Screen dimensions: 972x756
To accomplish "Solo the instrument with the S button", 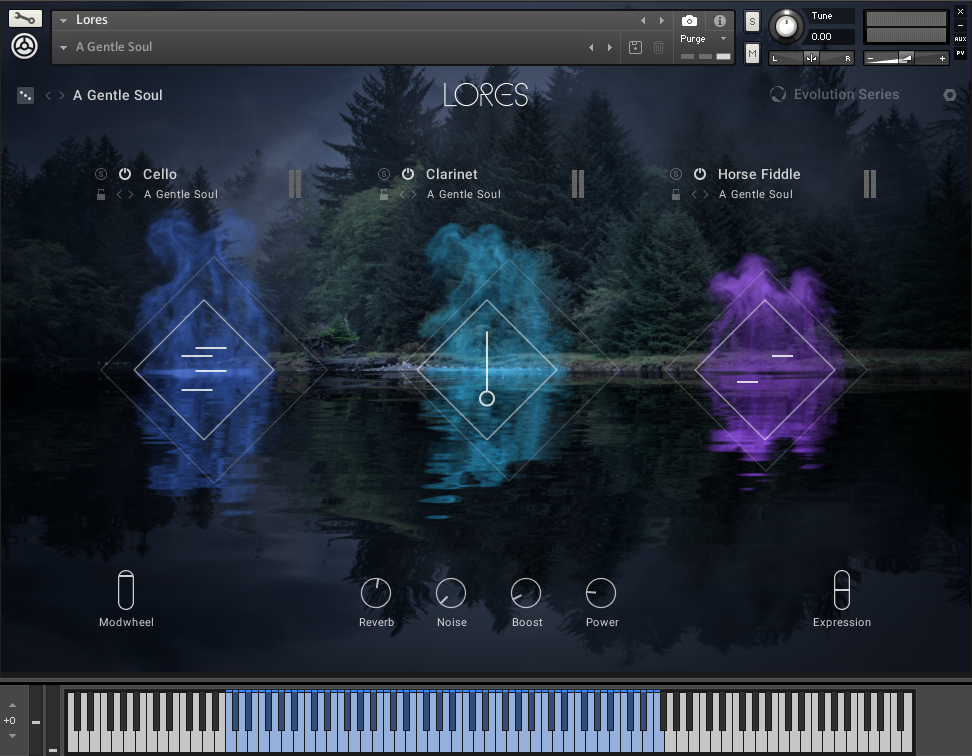I will click(752, 22).
